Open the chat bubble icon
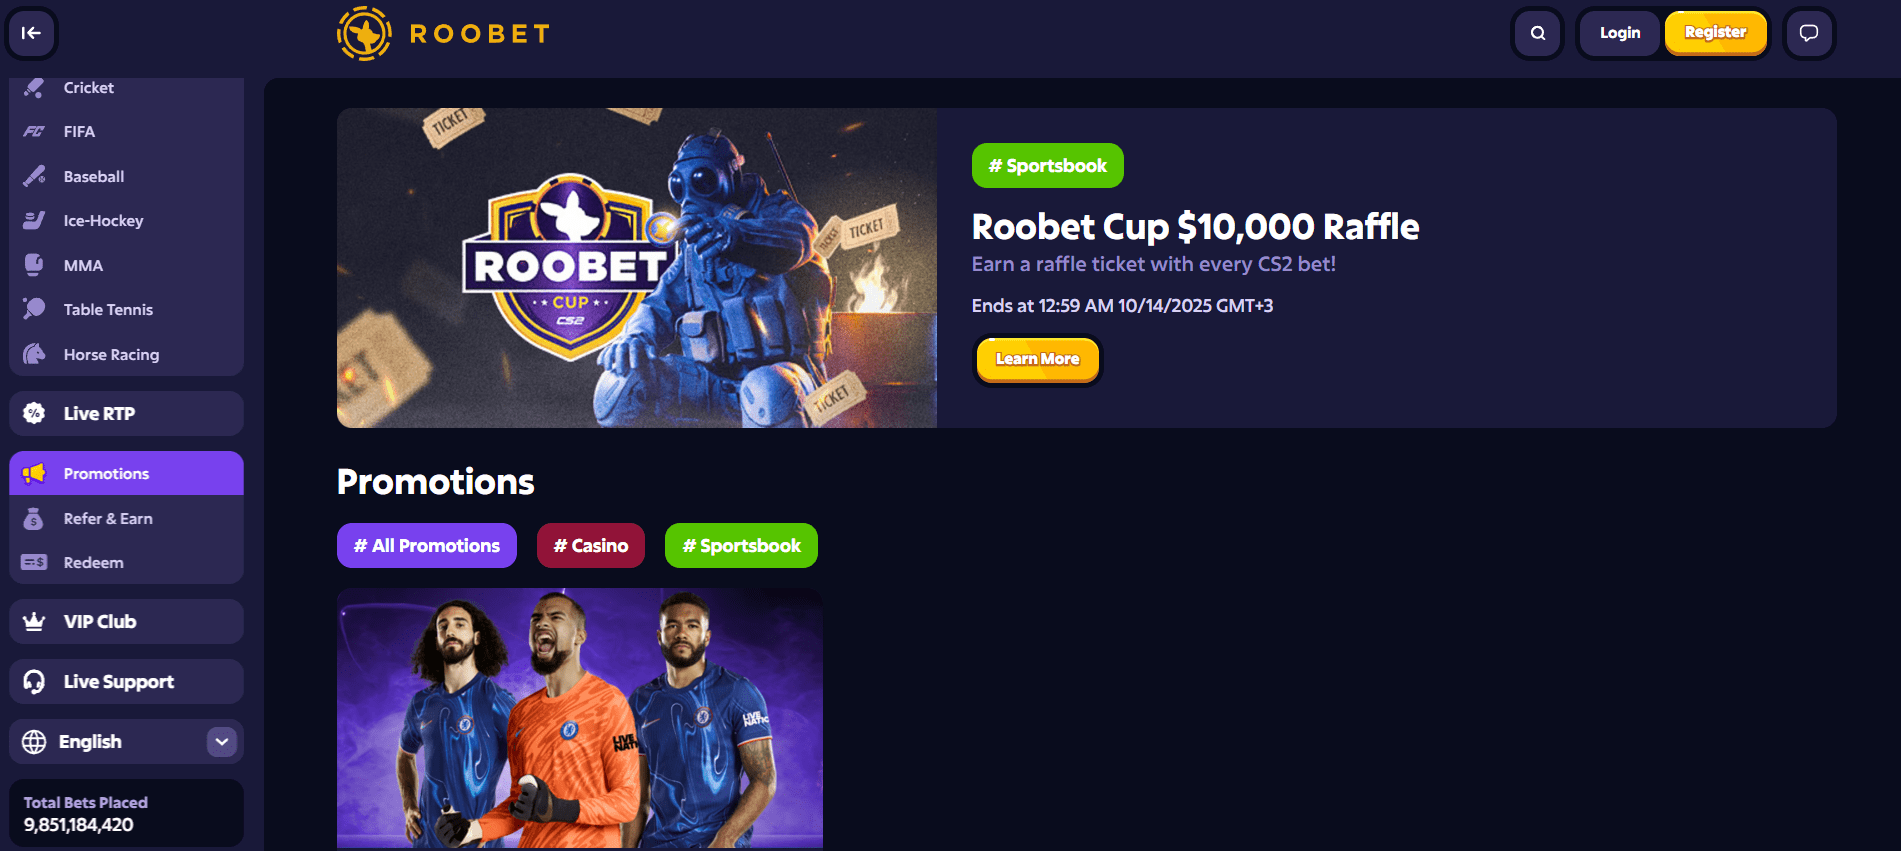 coord(1809,33)
